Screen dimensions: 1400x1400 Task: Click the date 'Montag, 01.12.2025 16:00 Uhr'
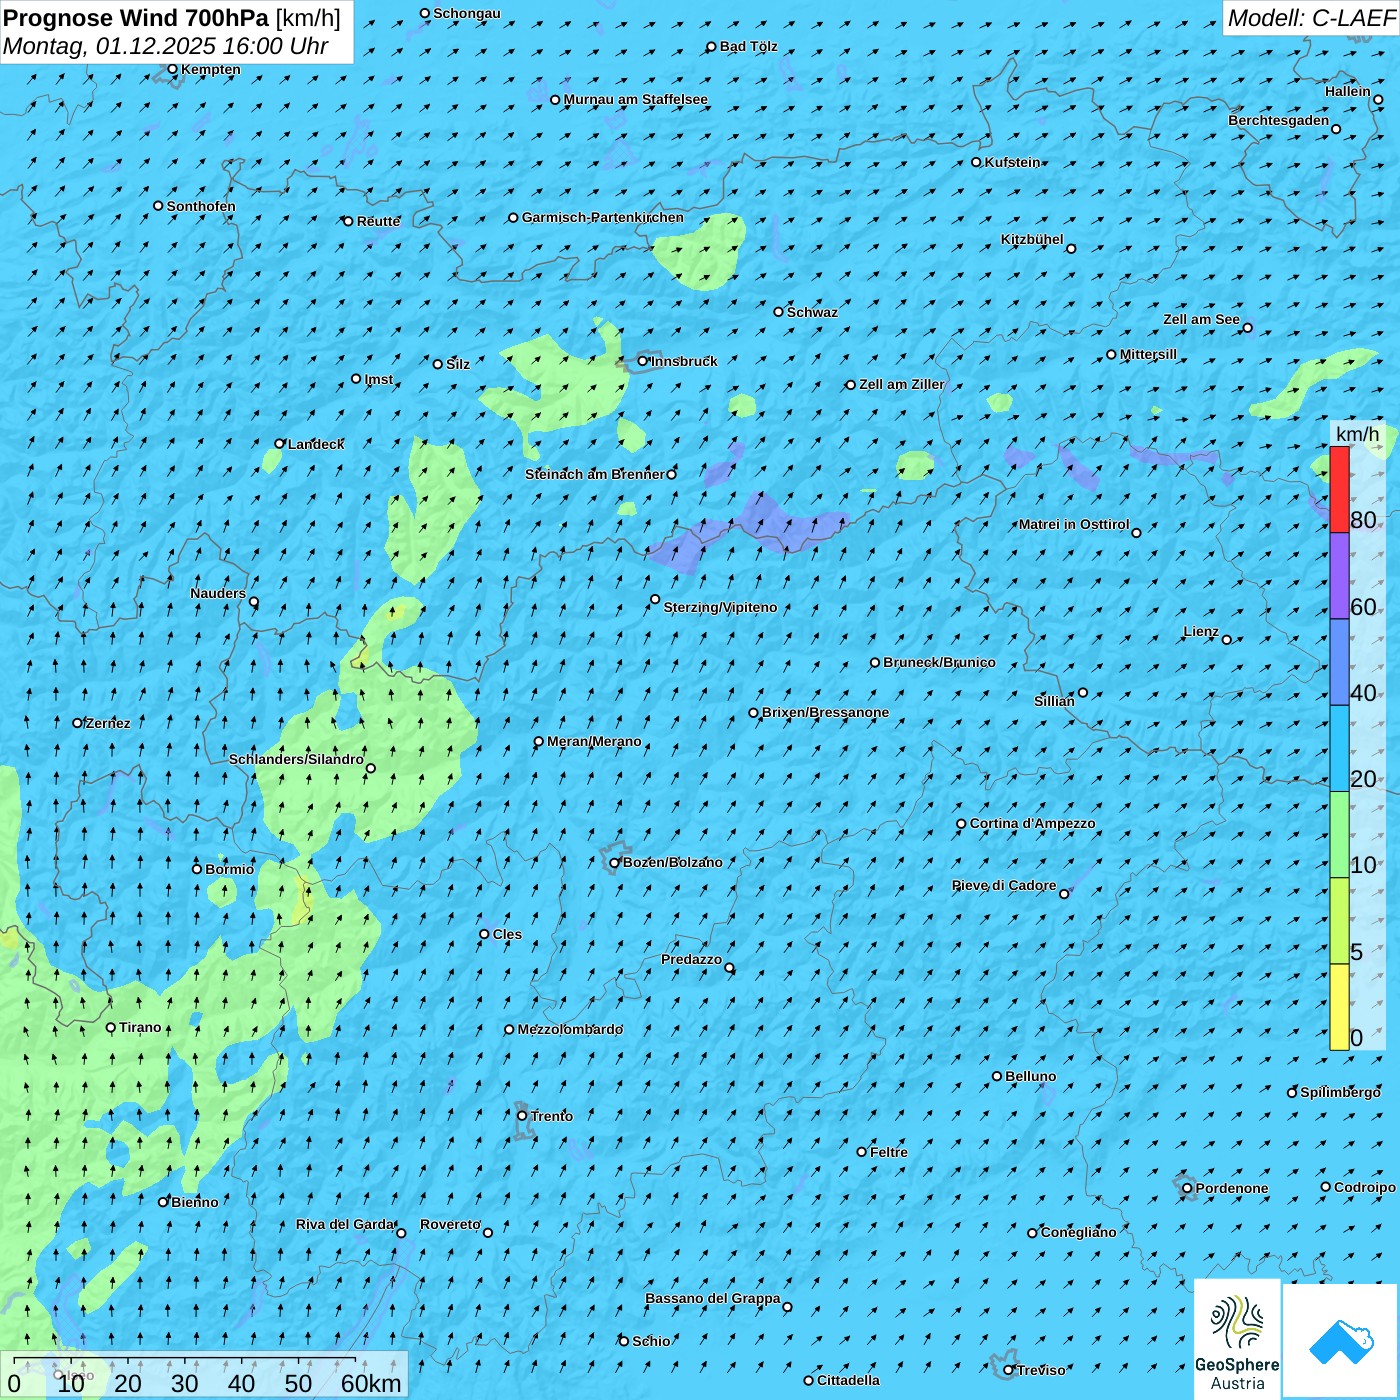tap(166, 46)
